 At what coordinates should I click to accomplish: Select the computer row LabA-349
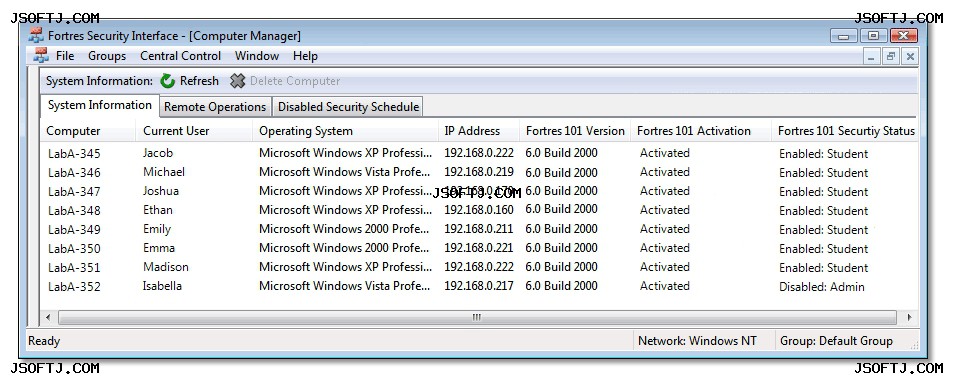point(478,229)
